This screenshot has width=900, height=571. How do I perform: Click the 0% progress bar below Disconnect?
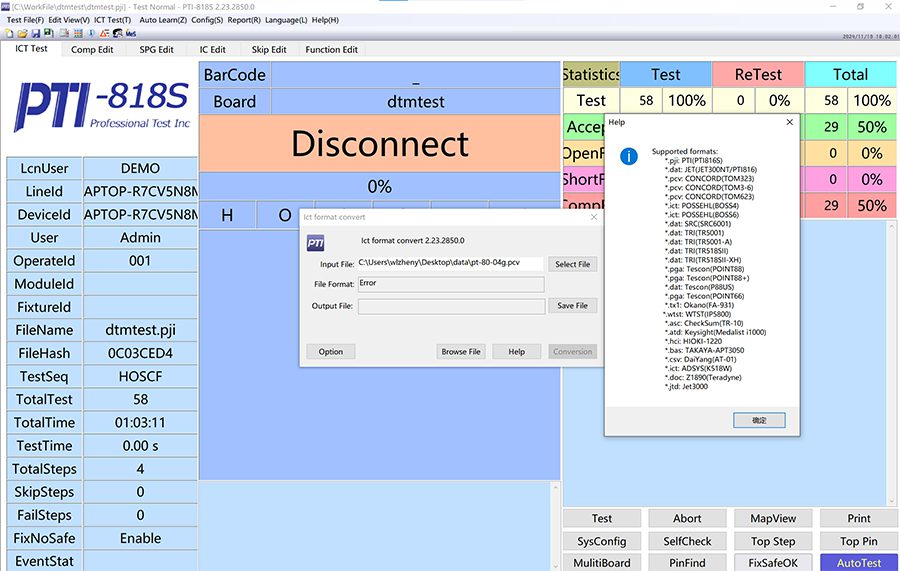[379, 187]
